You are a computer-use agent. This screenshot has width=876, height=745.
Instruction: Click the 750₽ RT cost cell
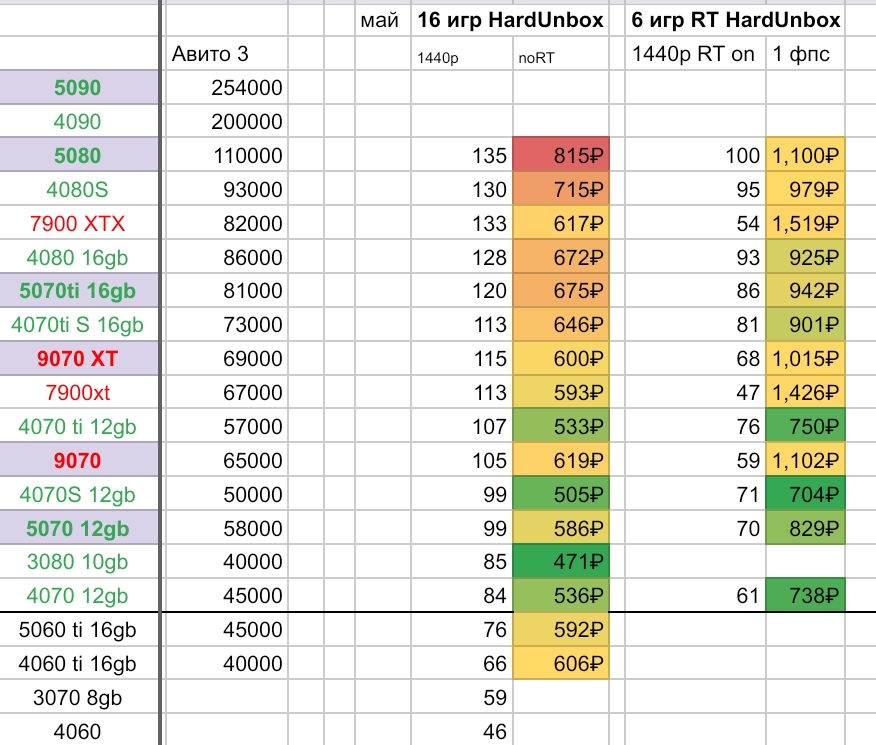pos(806,427)
